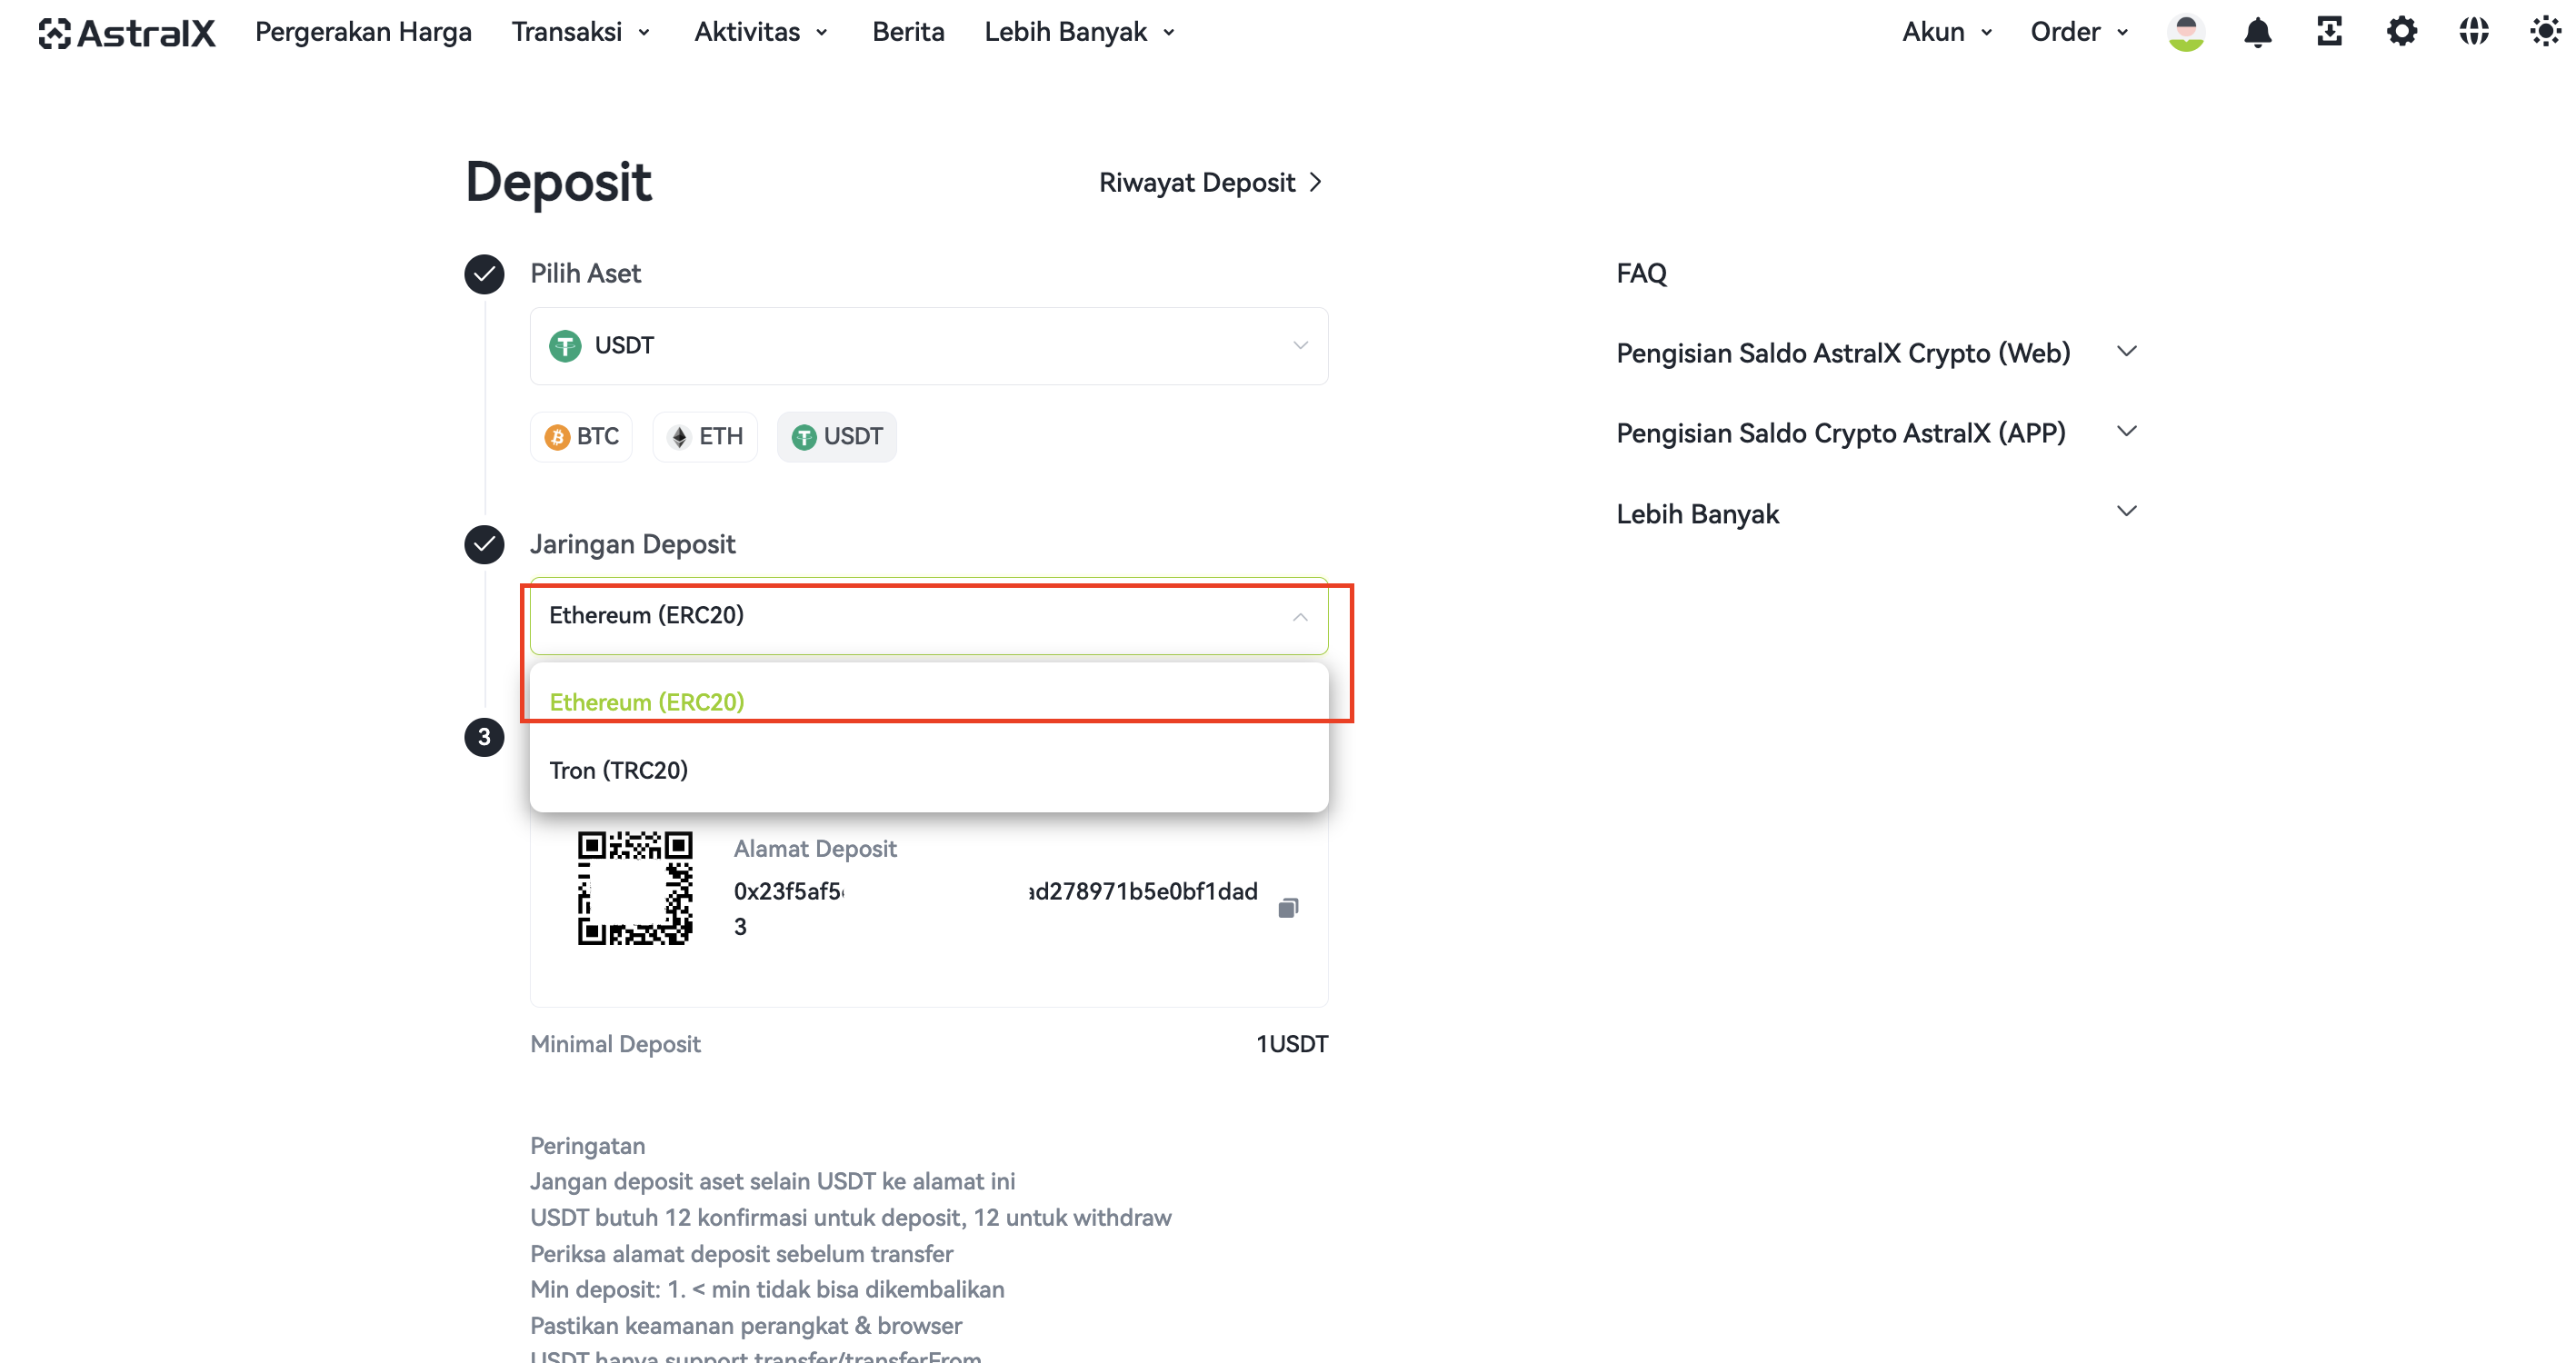Open the Transaksi menu
This screenshot has width=2576, height=1363.
(581, 32)
